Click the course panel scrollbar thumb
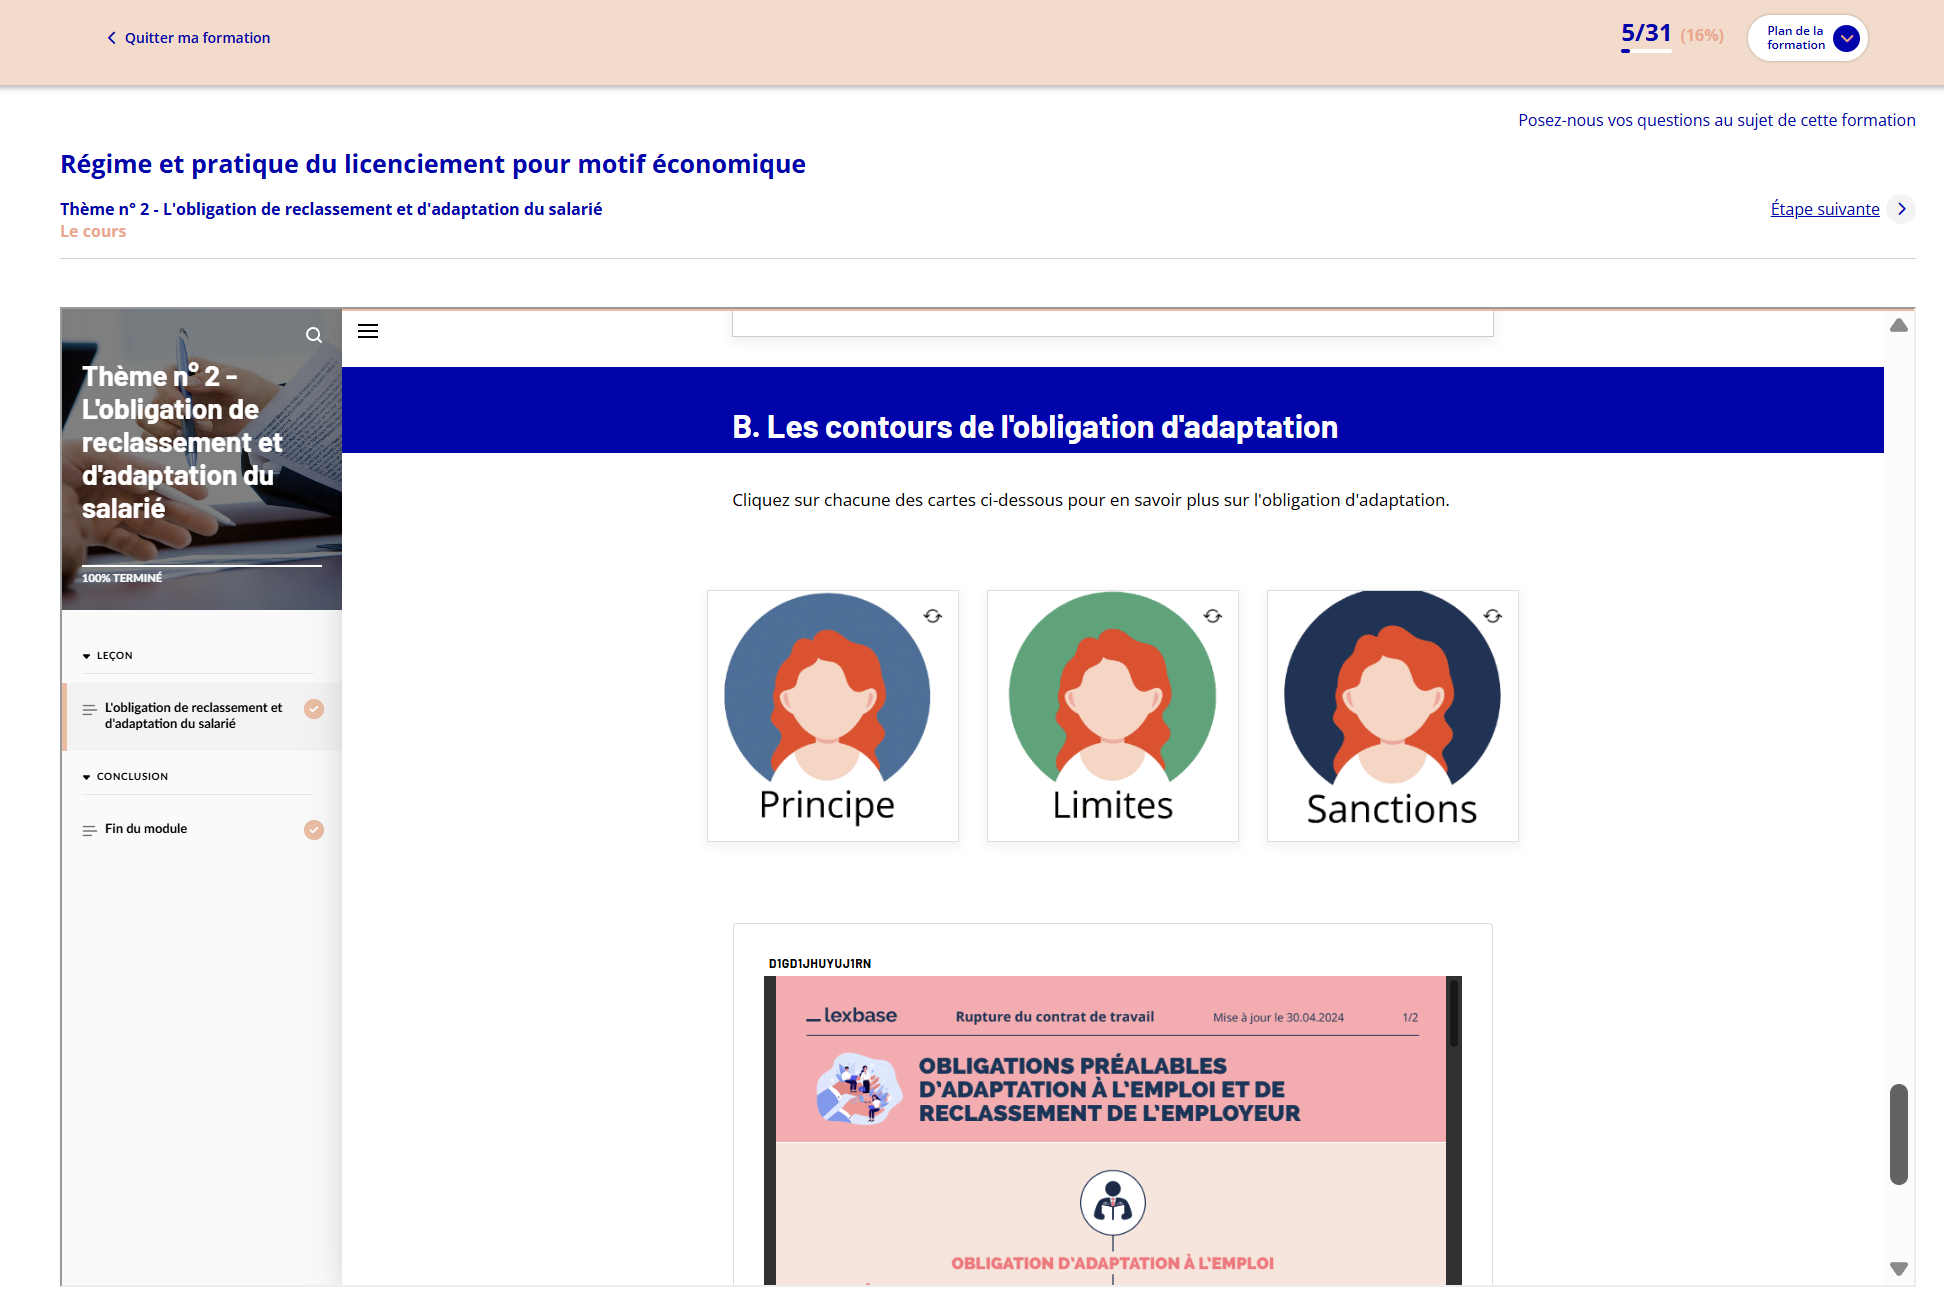 (1899, 1134)
